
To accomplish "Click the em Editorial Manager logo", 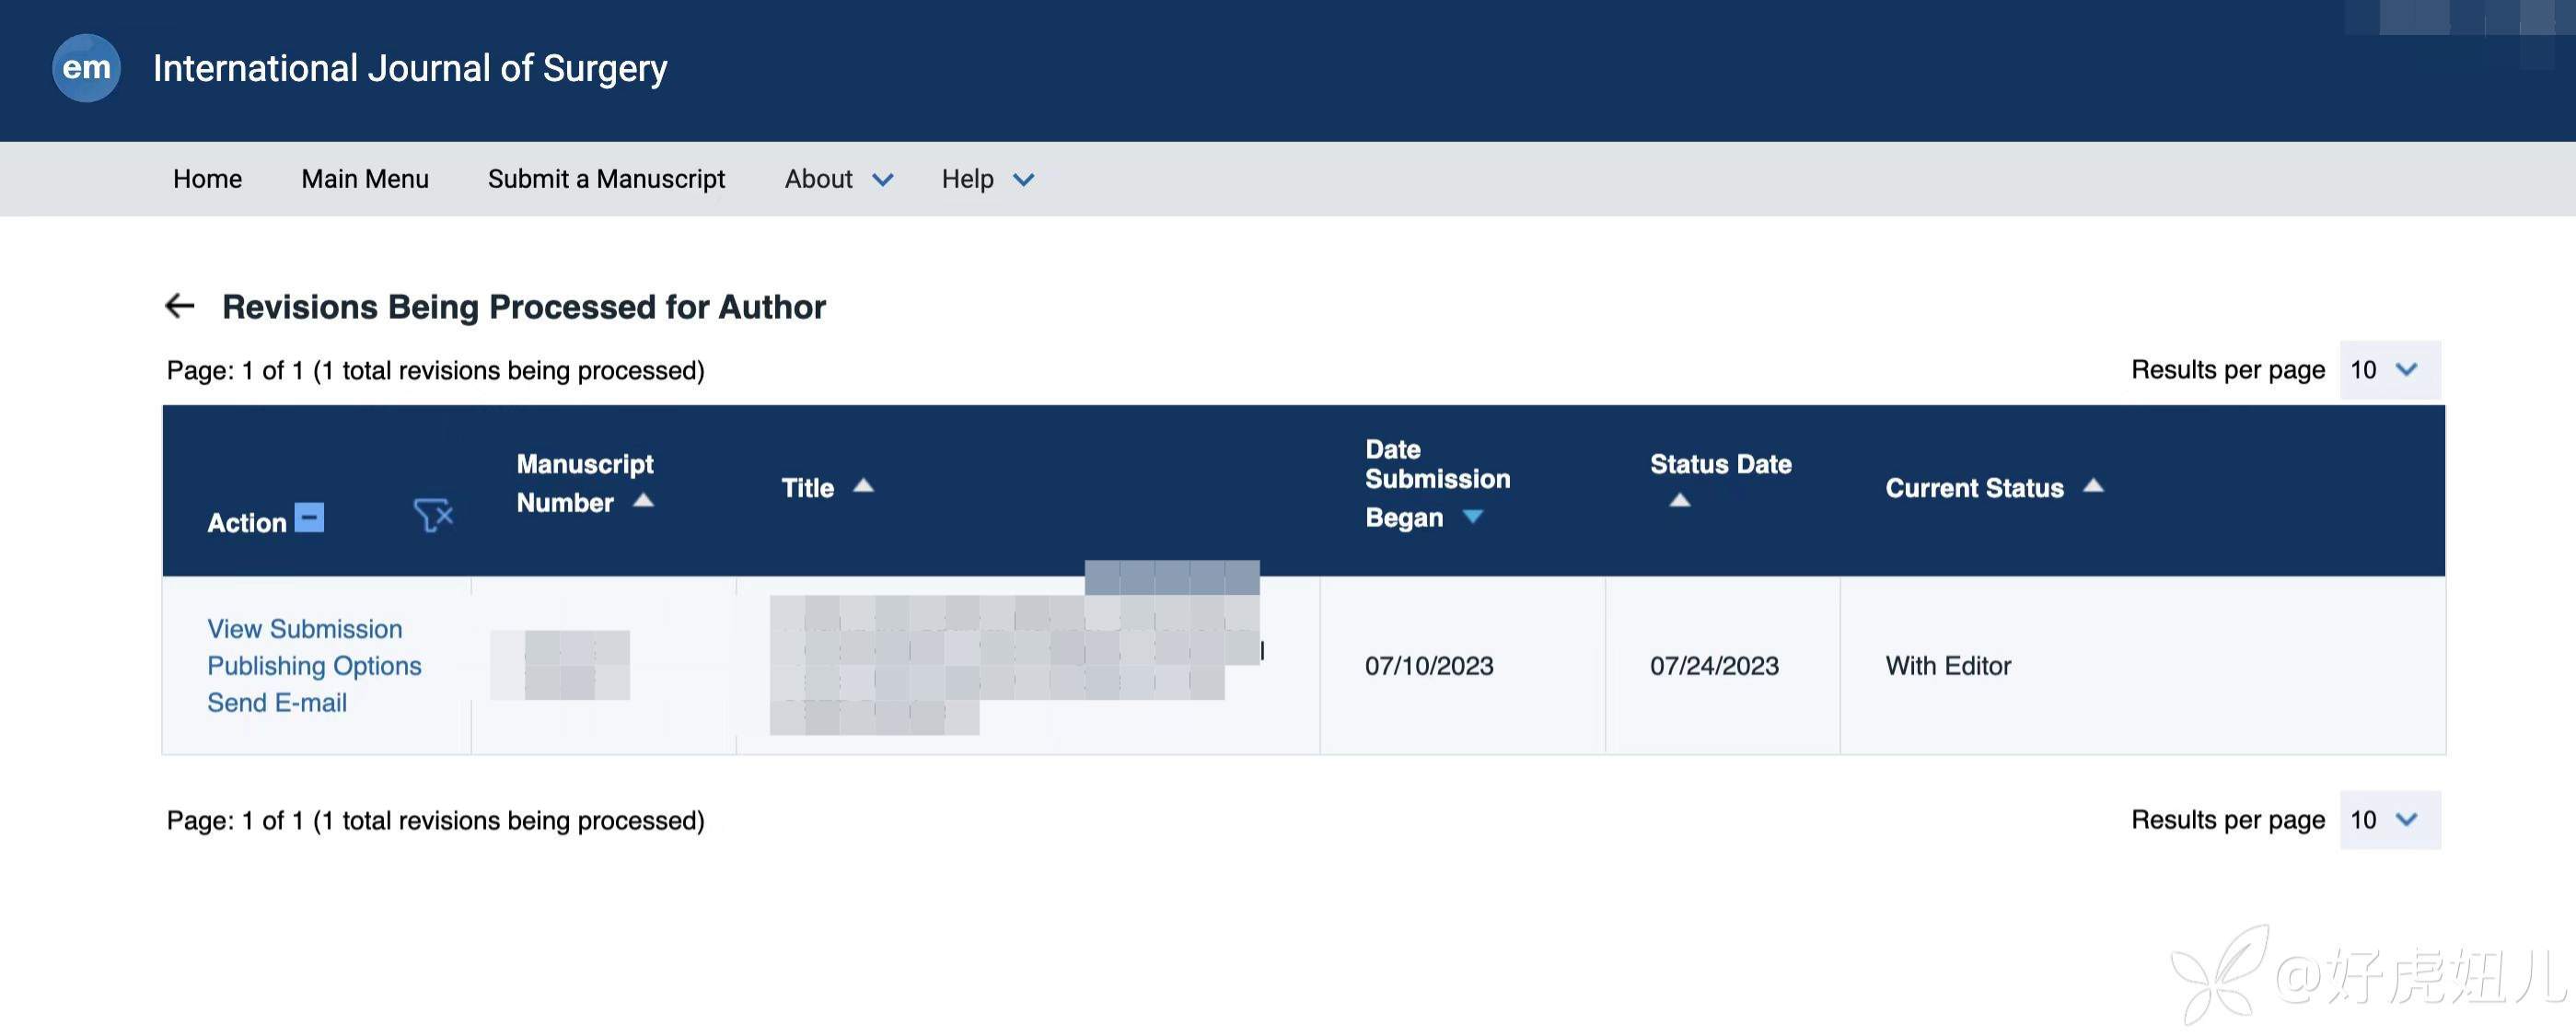I will click(x=86, y=68).
